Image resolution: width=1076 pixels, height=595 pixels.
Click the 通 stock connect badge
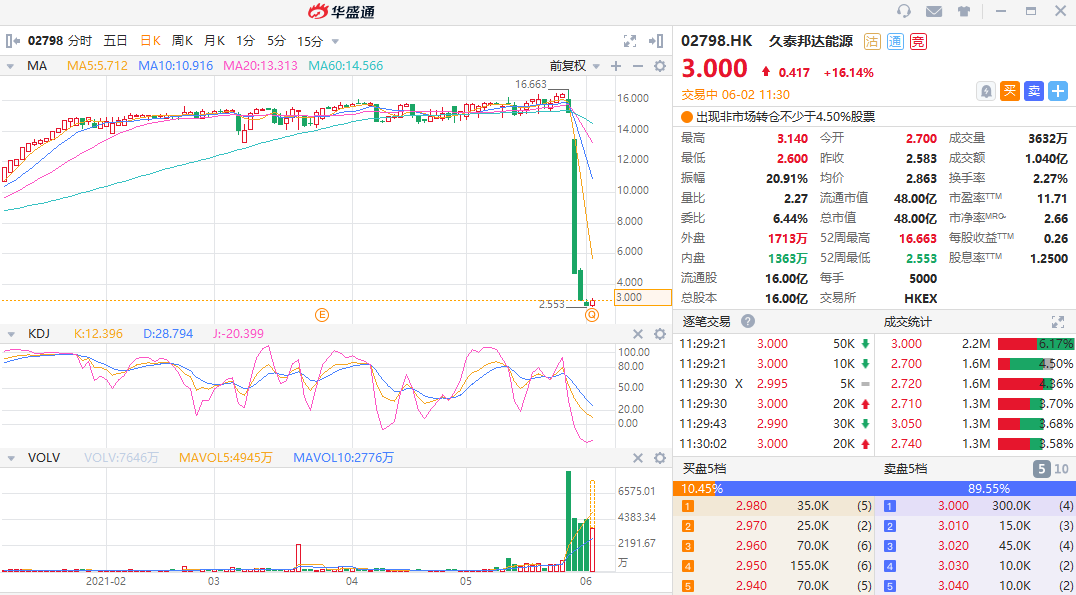coord(895,41)
